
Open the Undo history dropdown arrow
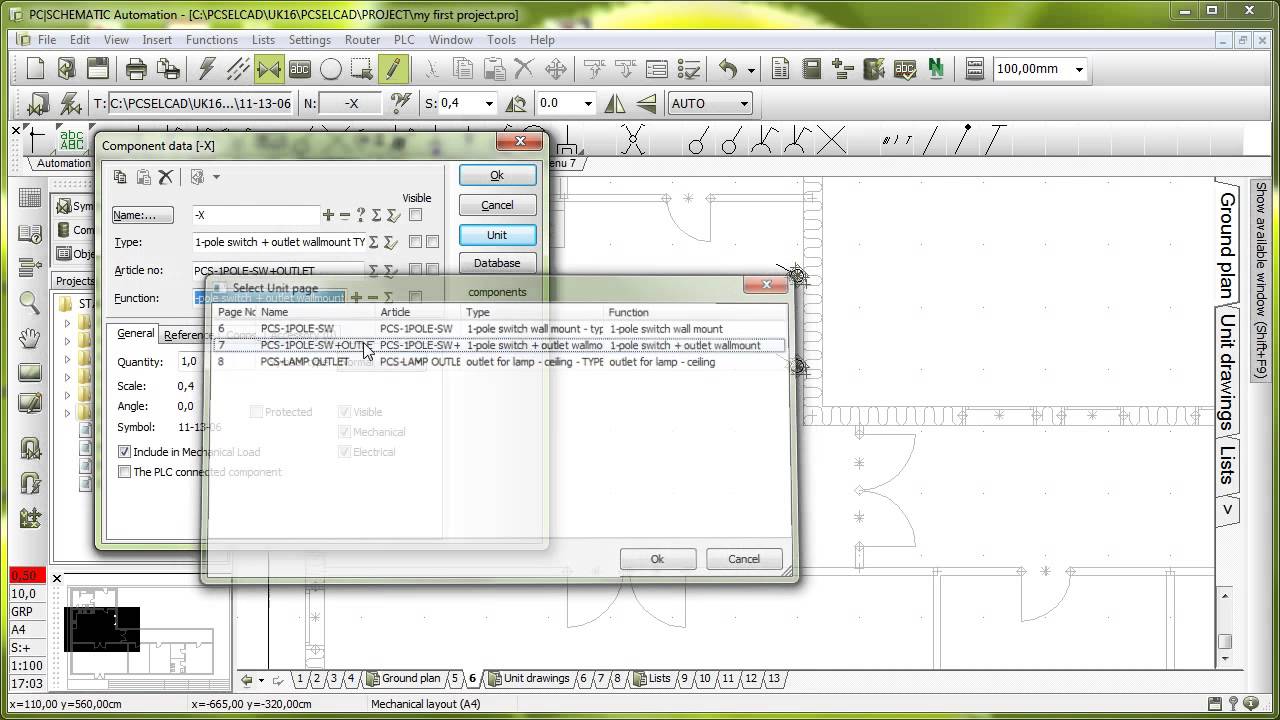tap(751, 70)
